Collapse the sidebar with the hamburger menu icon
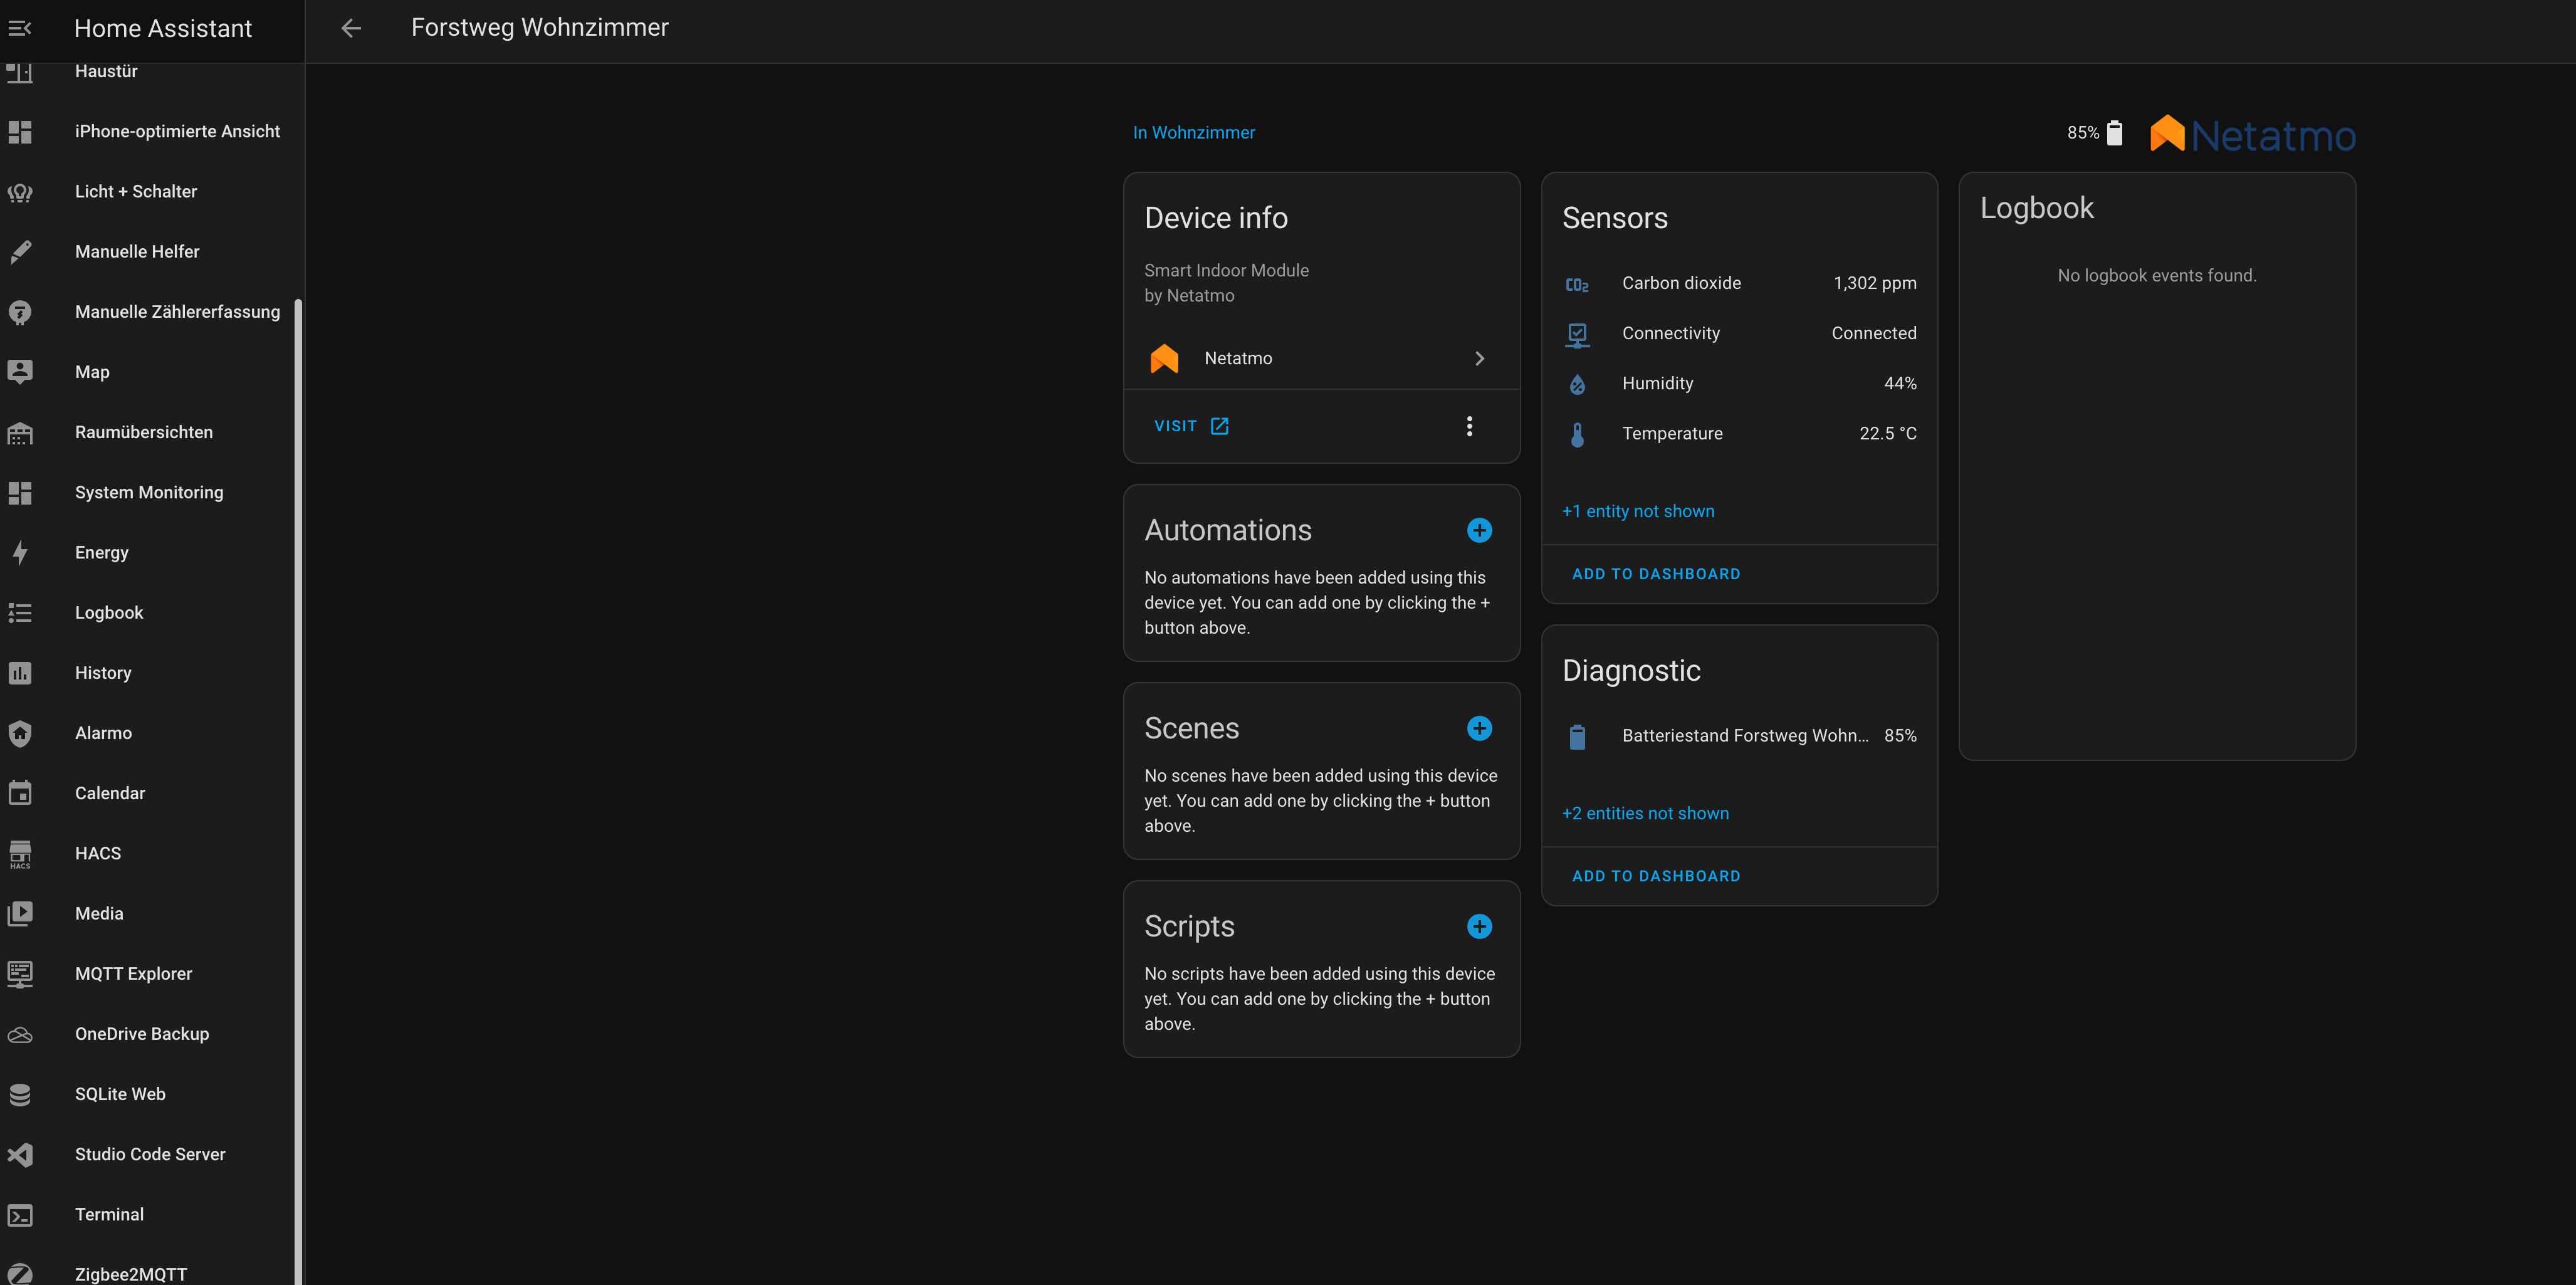 (20, 28)
